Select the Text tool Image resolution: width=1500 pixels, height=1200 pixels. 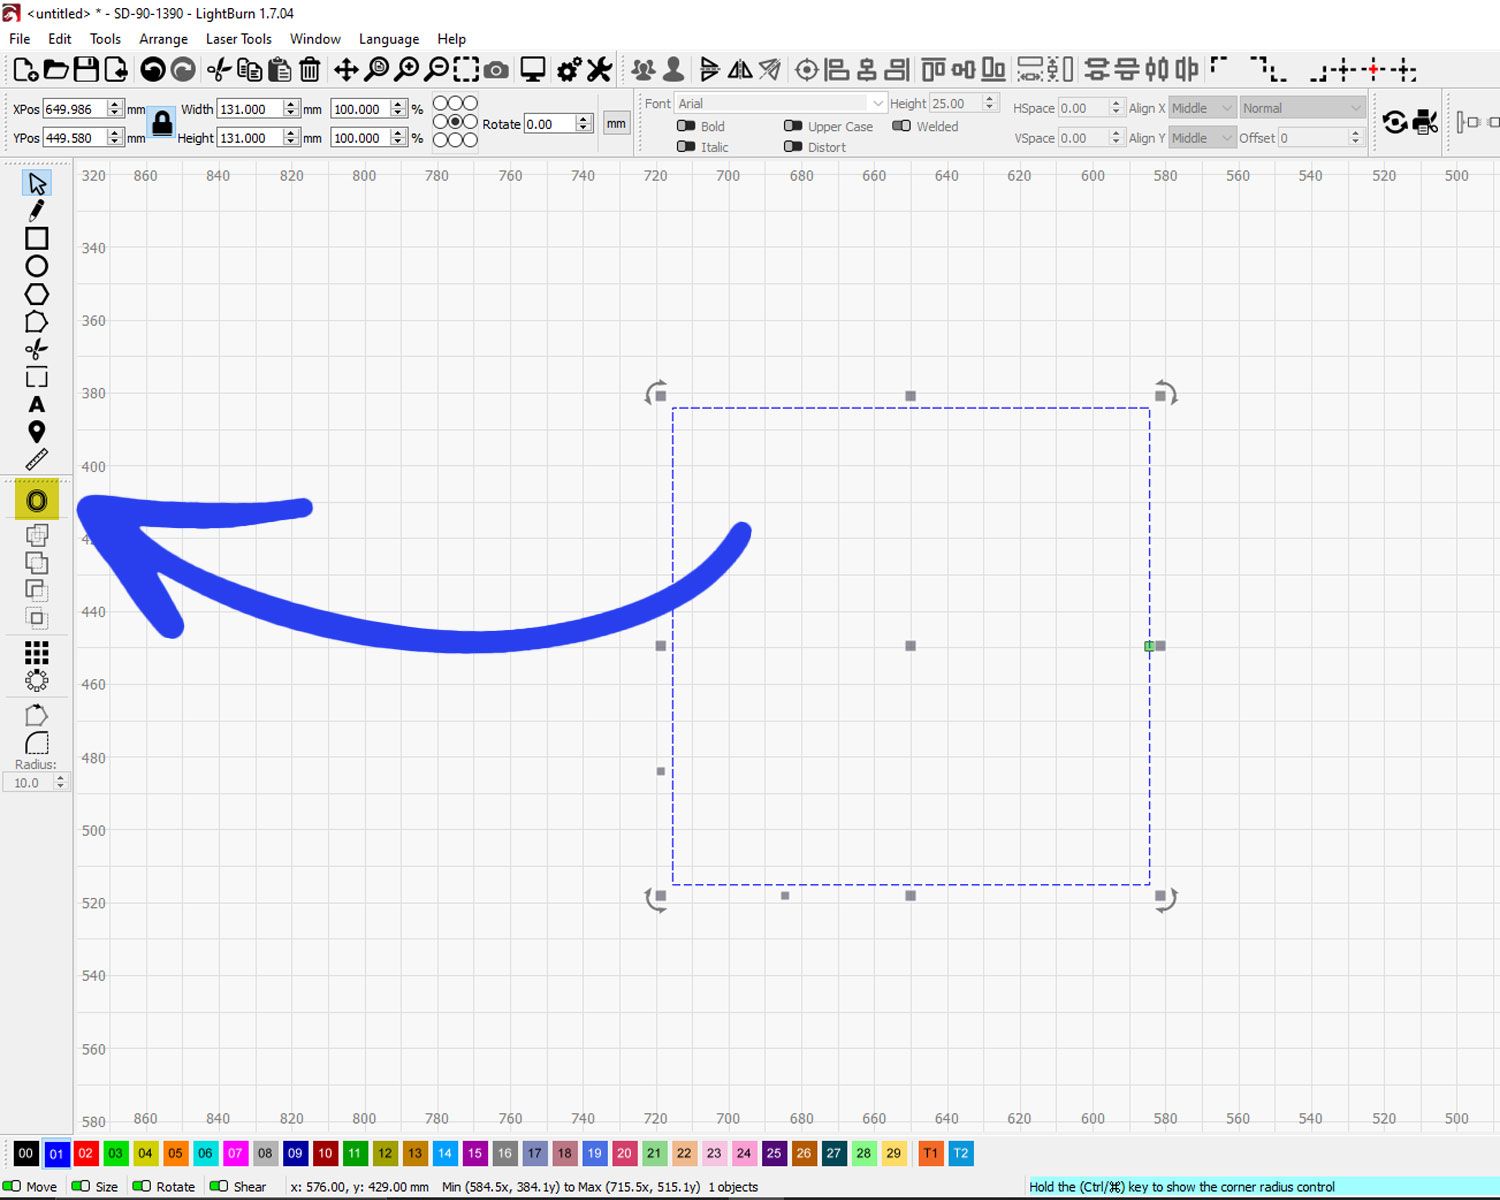coord(36,404)
